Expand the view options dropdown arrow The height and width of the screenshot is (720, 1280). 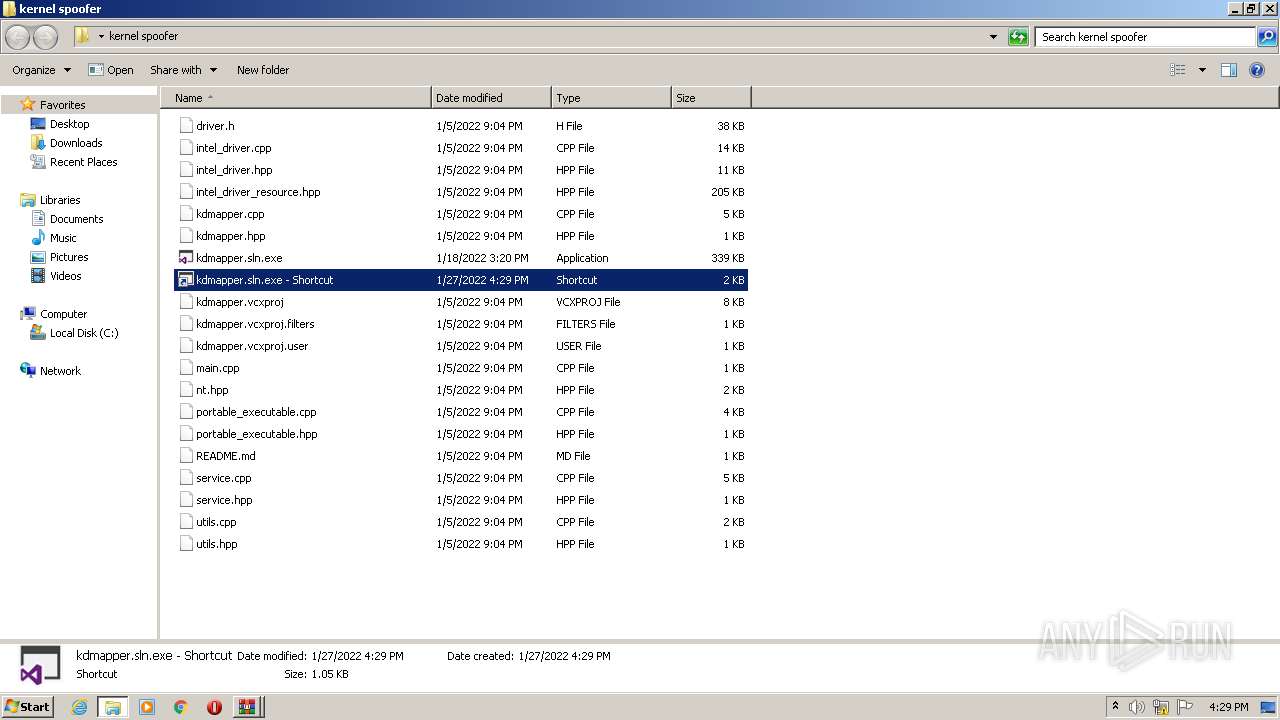click(x=1202, y=70)
